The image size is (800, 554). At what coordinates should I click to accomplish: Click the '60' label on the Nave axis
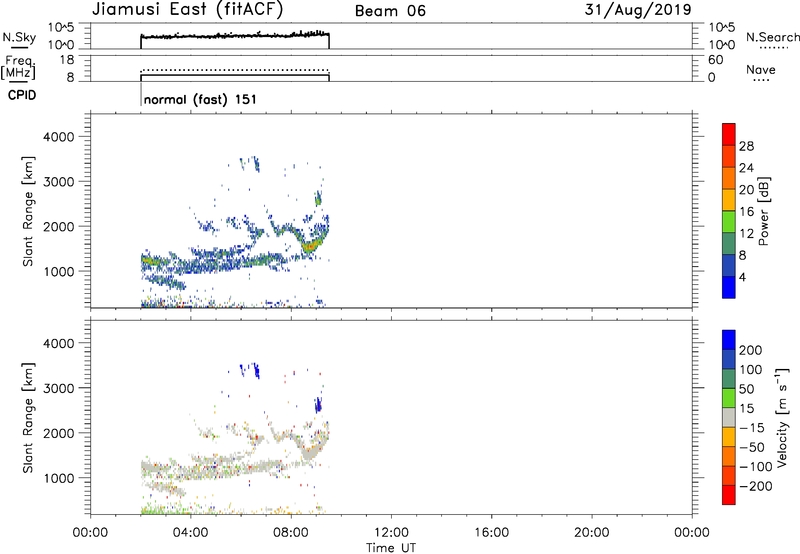(x=715, y=60)
